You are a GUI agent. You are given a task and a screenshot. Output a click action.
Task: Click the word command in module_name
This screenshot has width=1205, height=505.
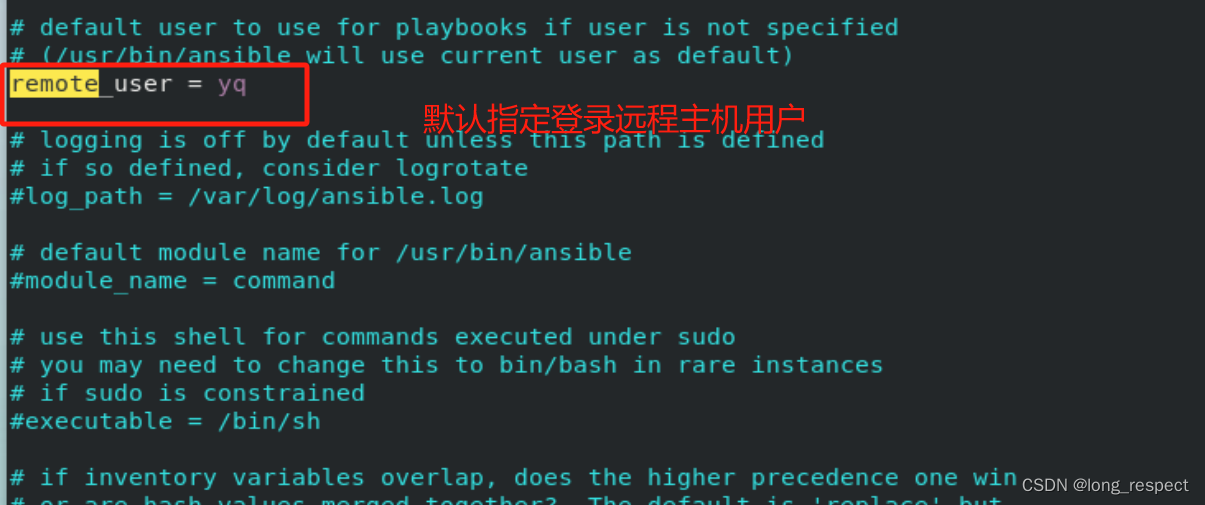[x=284, y=281]
